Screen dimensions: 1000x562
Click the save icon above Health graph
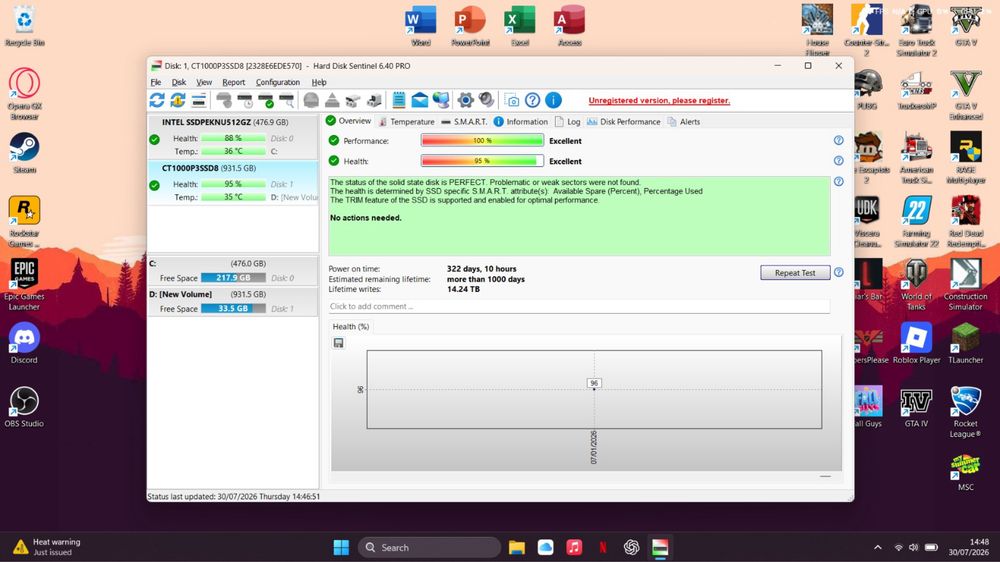(339, 343)
